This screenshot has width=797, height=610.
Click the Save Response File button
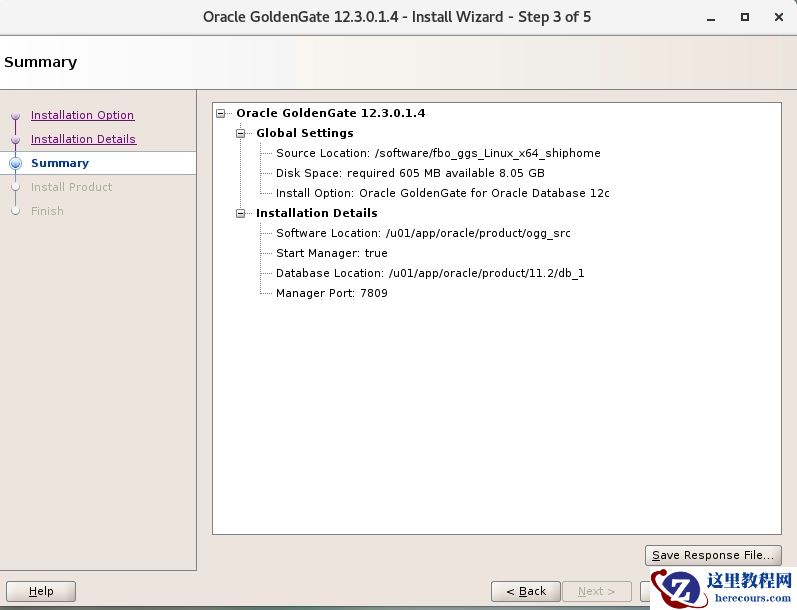(x=713, y=555)
